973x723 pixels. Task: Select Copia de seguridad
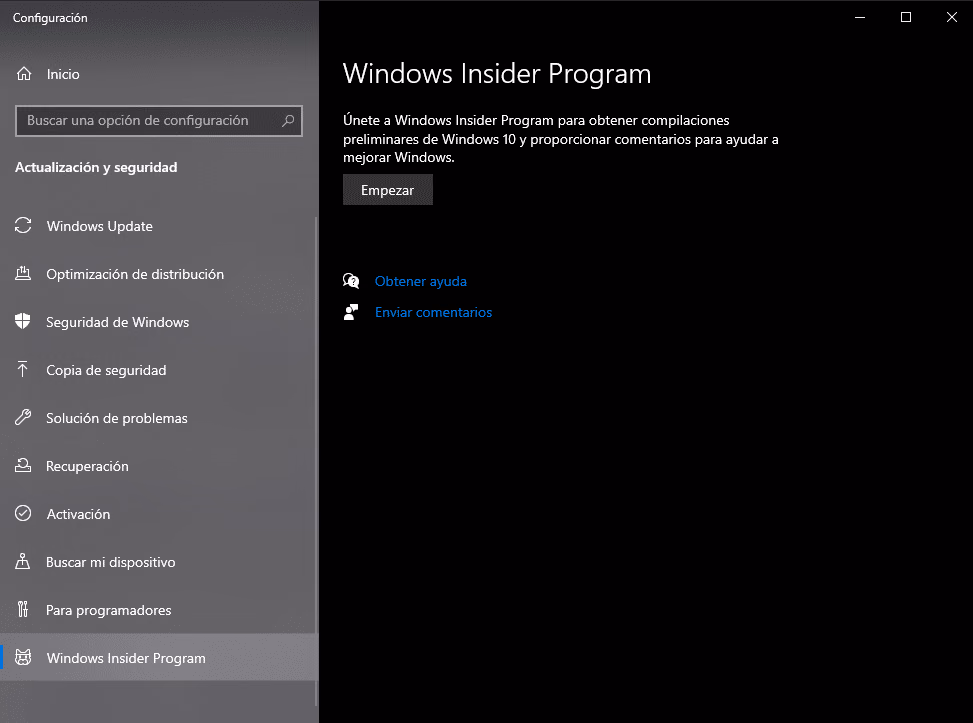coord(159,370)
